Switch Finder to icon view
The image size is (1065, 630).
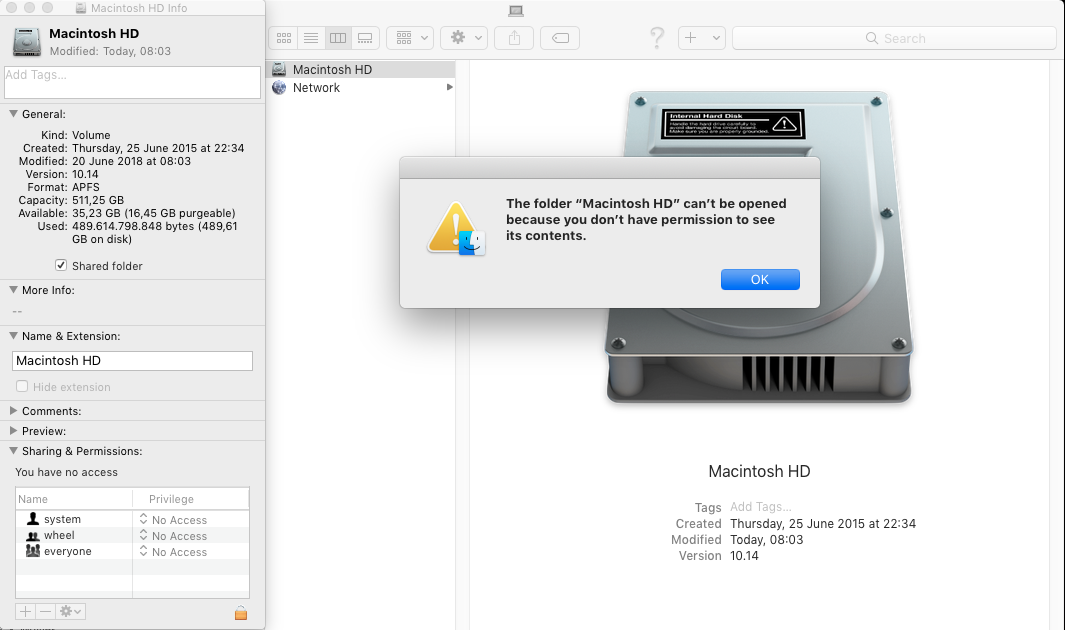coord(284,38)
